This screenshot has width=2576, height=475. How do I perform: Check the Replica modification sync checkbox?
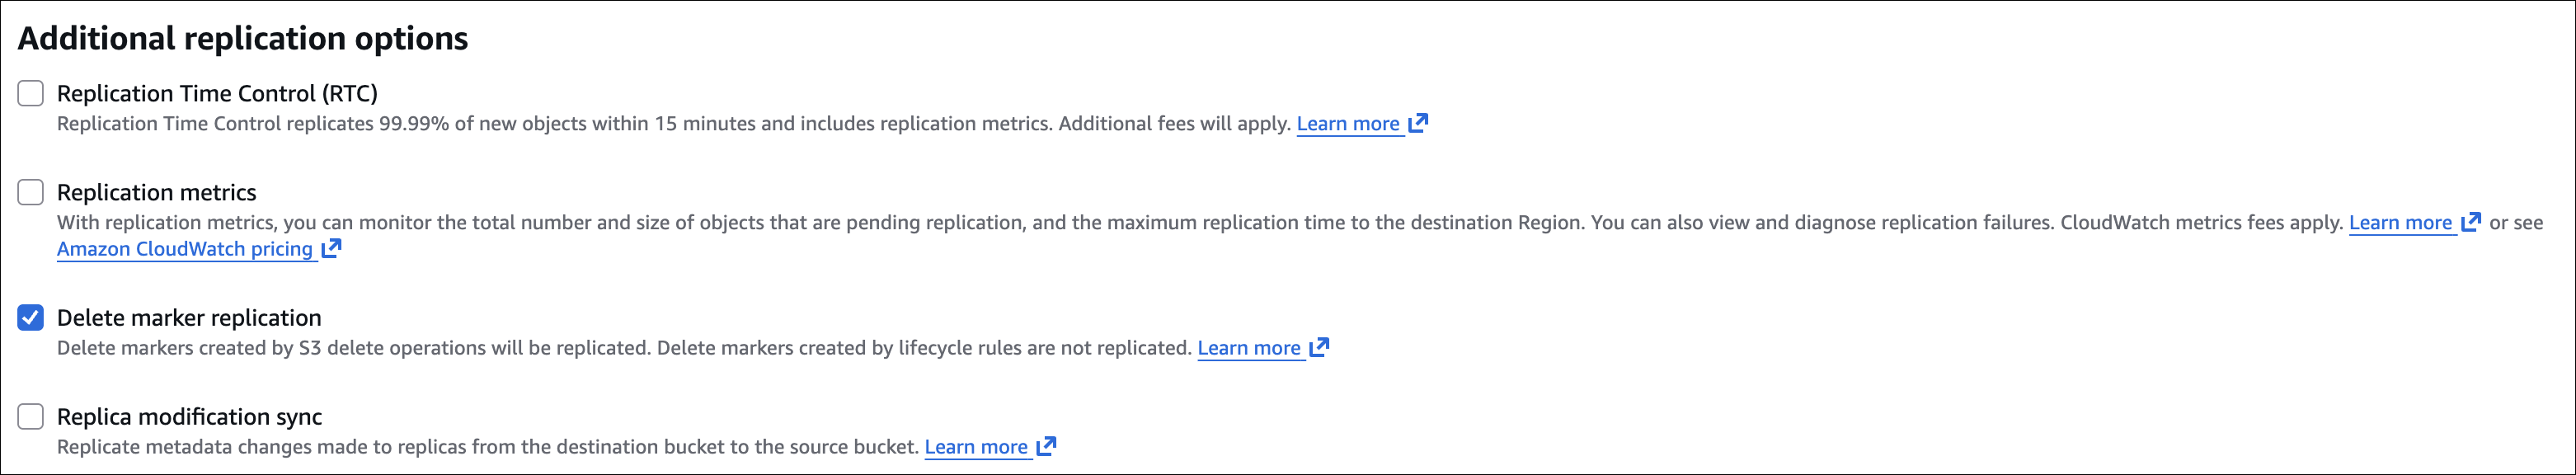(x=31, y=416)
